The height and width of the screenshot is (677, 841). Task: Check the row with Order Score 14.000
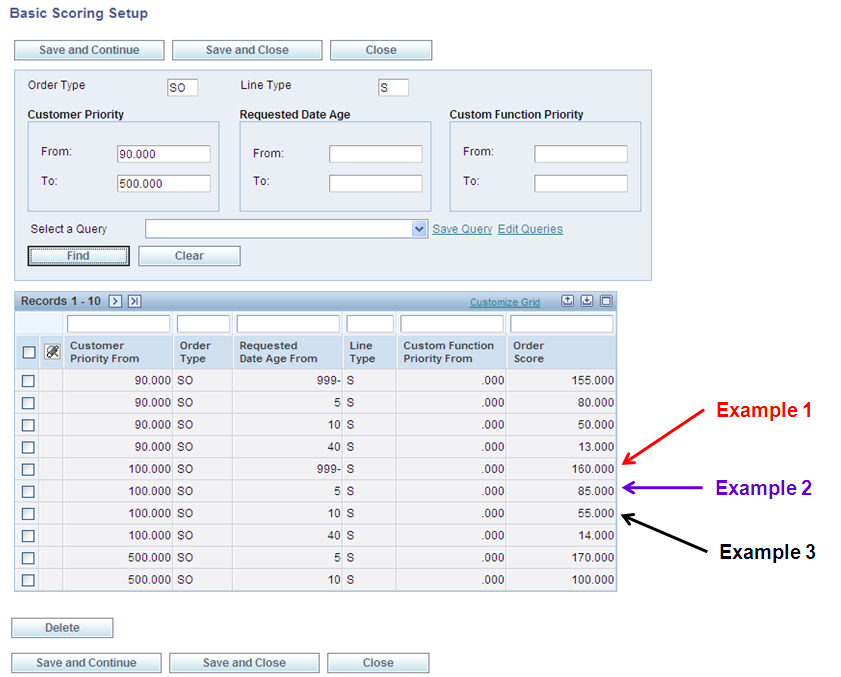28,536
